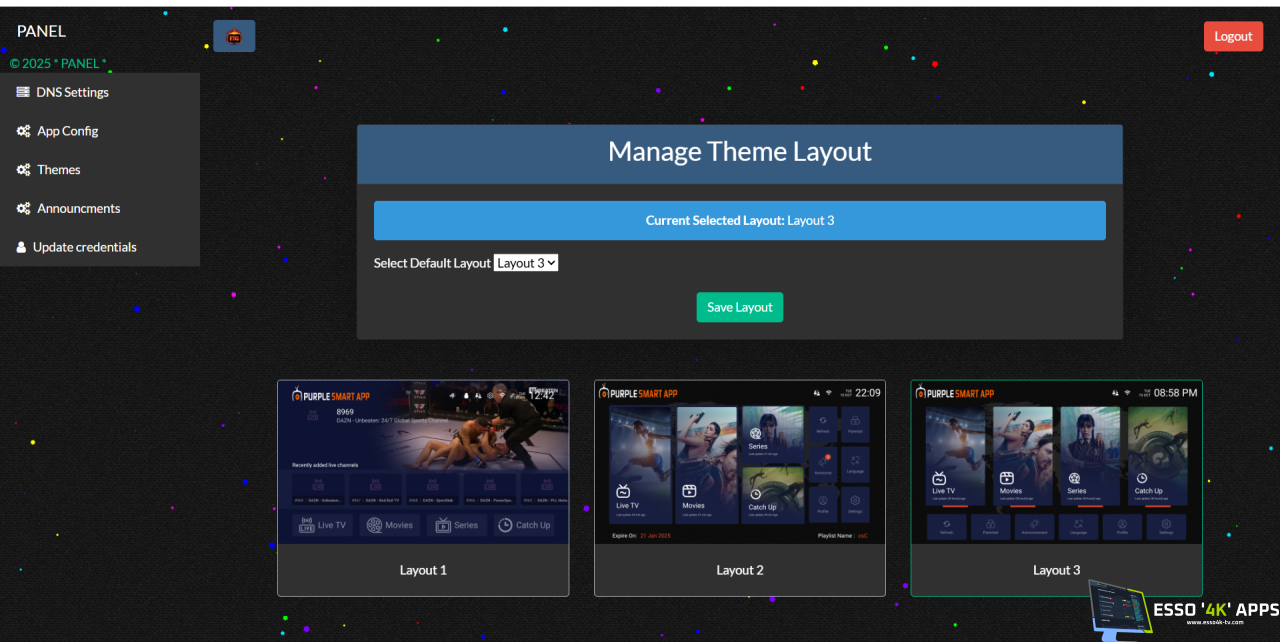Pick the Layout 3 preview thumbnail

1056,462
